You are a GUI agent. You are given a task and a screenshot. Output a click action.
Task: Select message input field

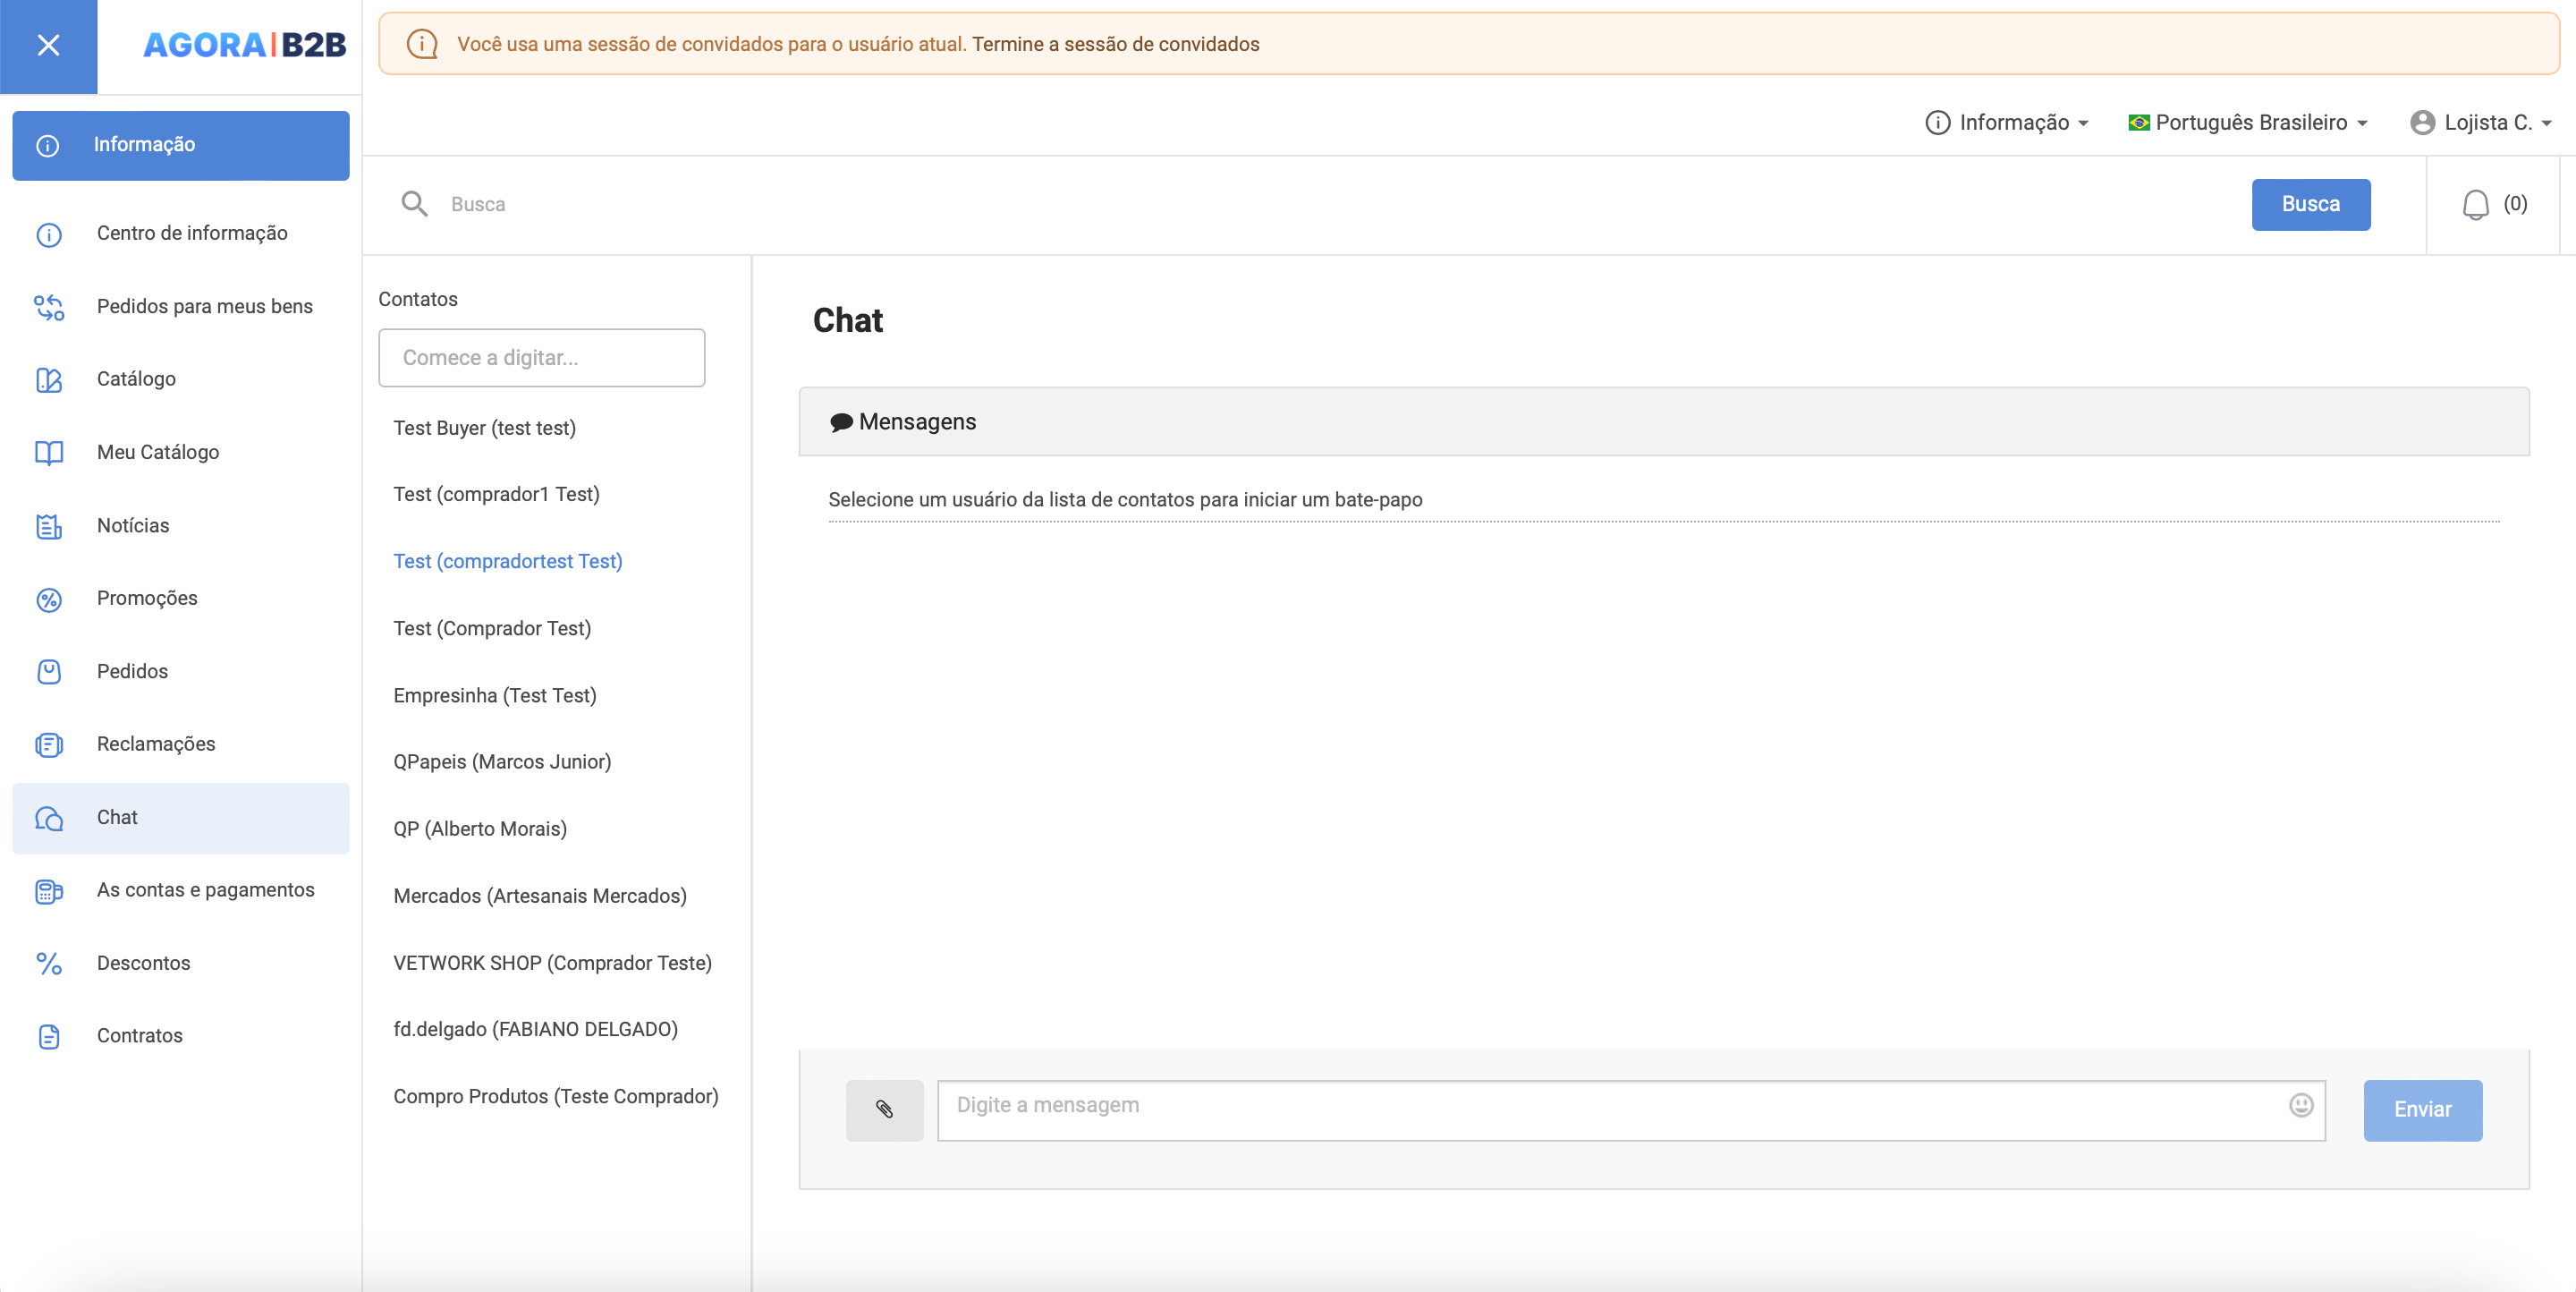point(1631,1104)
